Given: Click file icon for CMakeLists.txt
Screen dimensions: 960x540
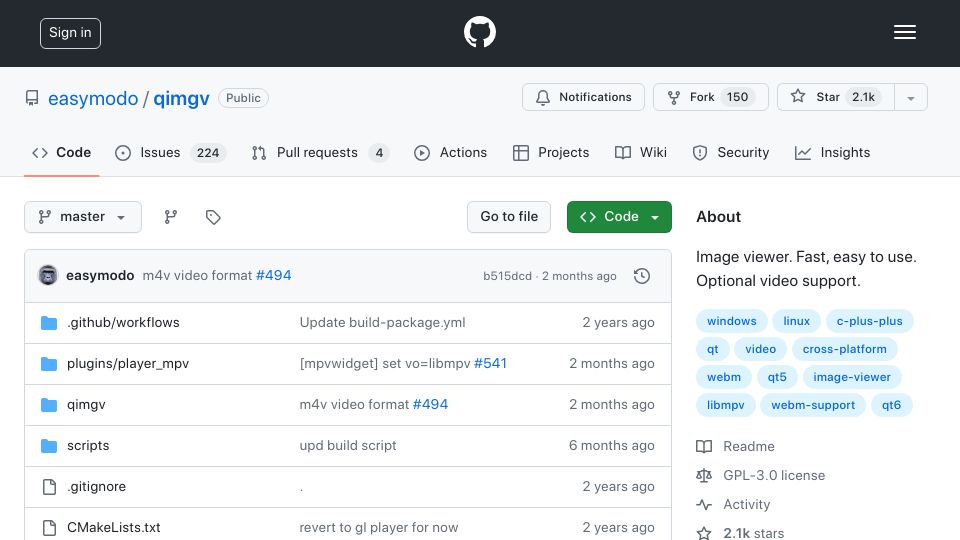Looking at the screenshot, I should point(49,528).
